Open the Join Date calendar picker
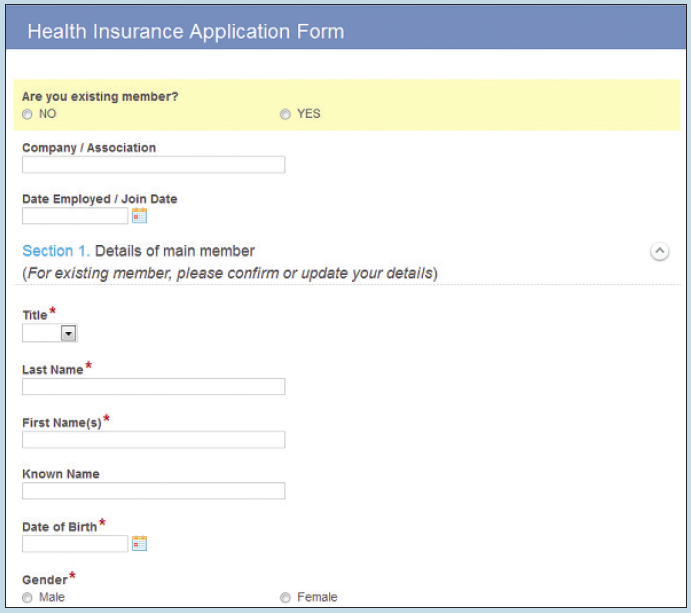Image resolution: width=691 pixels, height=613 pixels. [x=139, y=215]
